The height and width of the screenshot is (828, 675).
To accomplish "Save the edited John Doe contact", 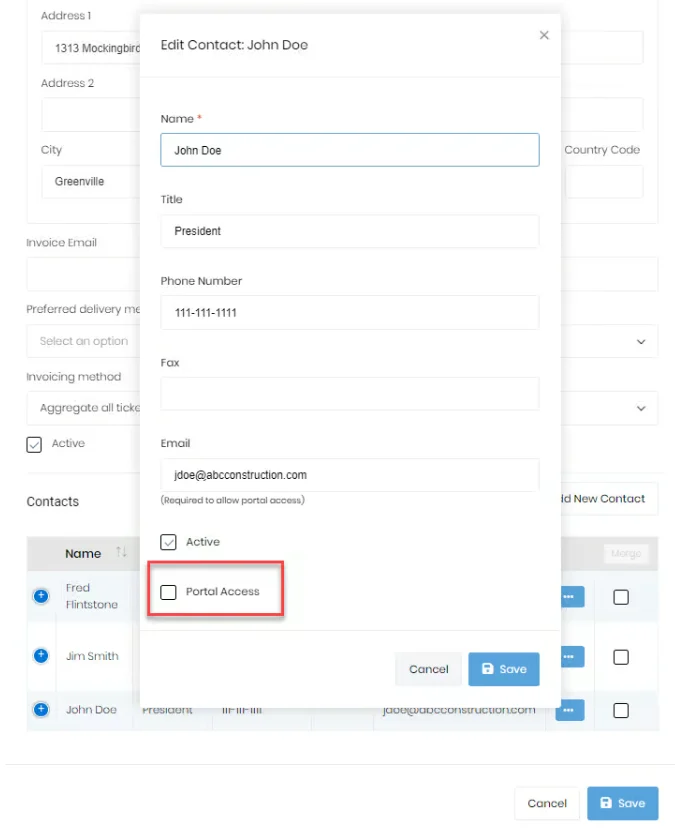I will [x=503, y=669].
